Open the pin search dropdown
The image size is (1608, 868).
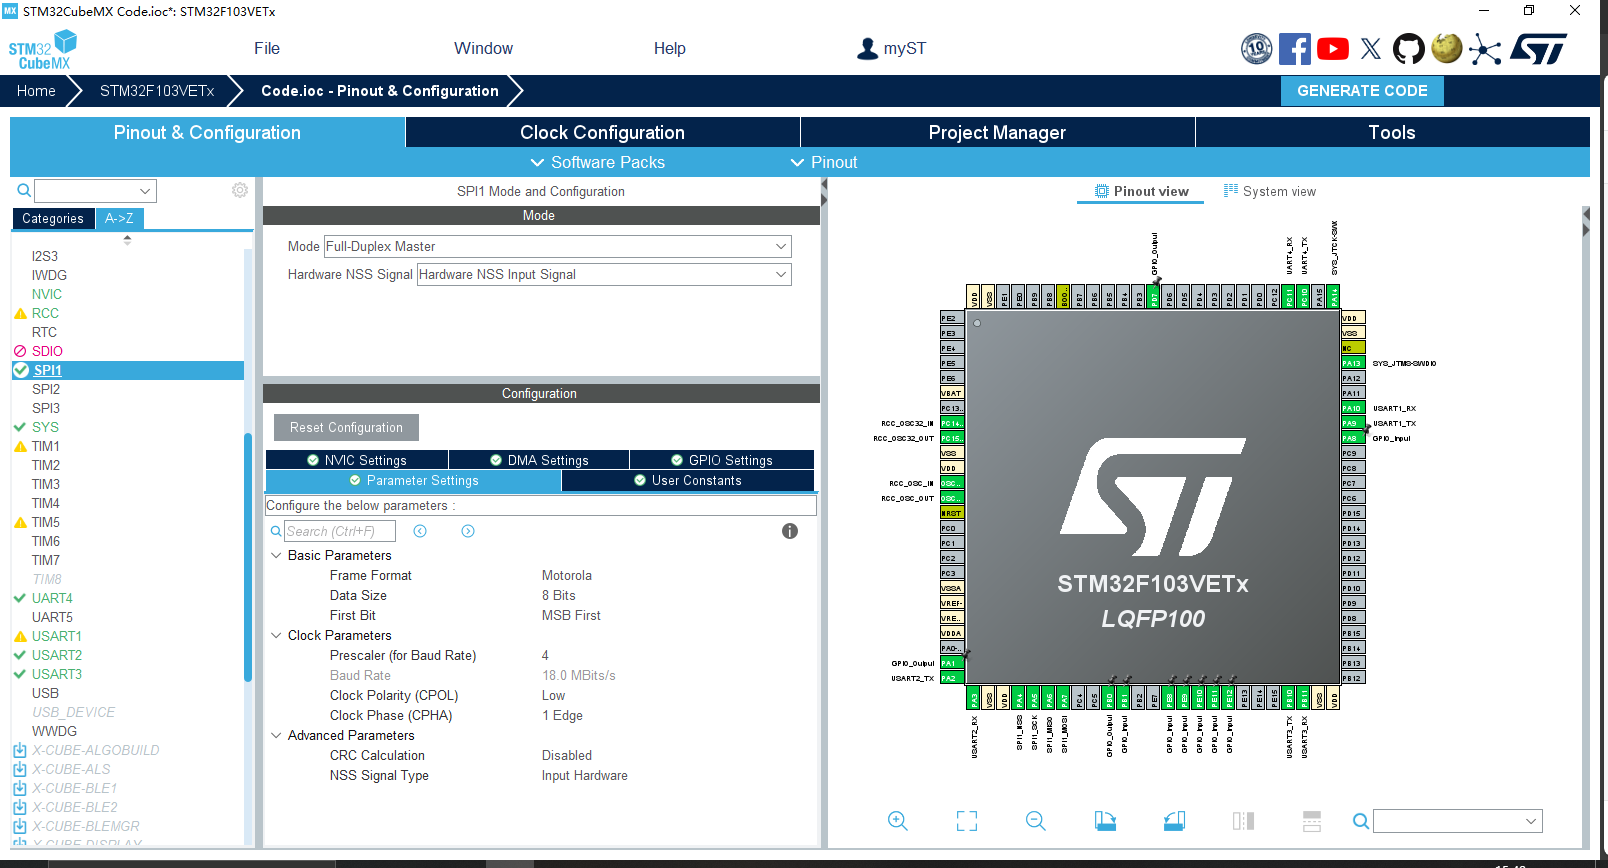pyautogui.click(x=1457, y=821)
